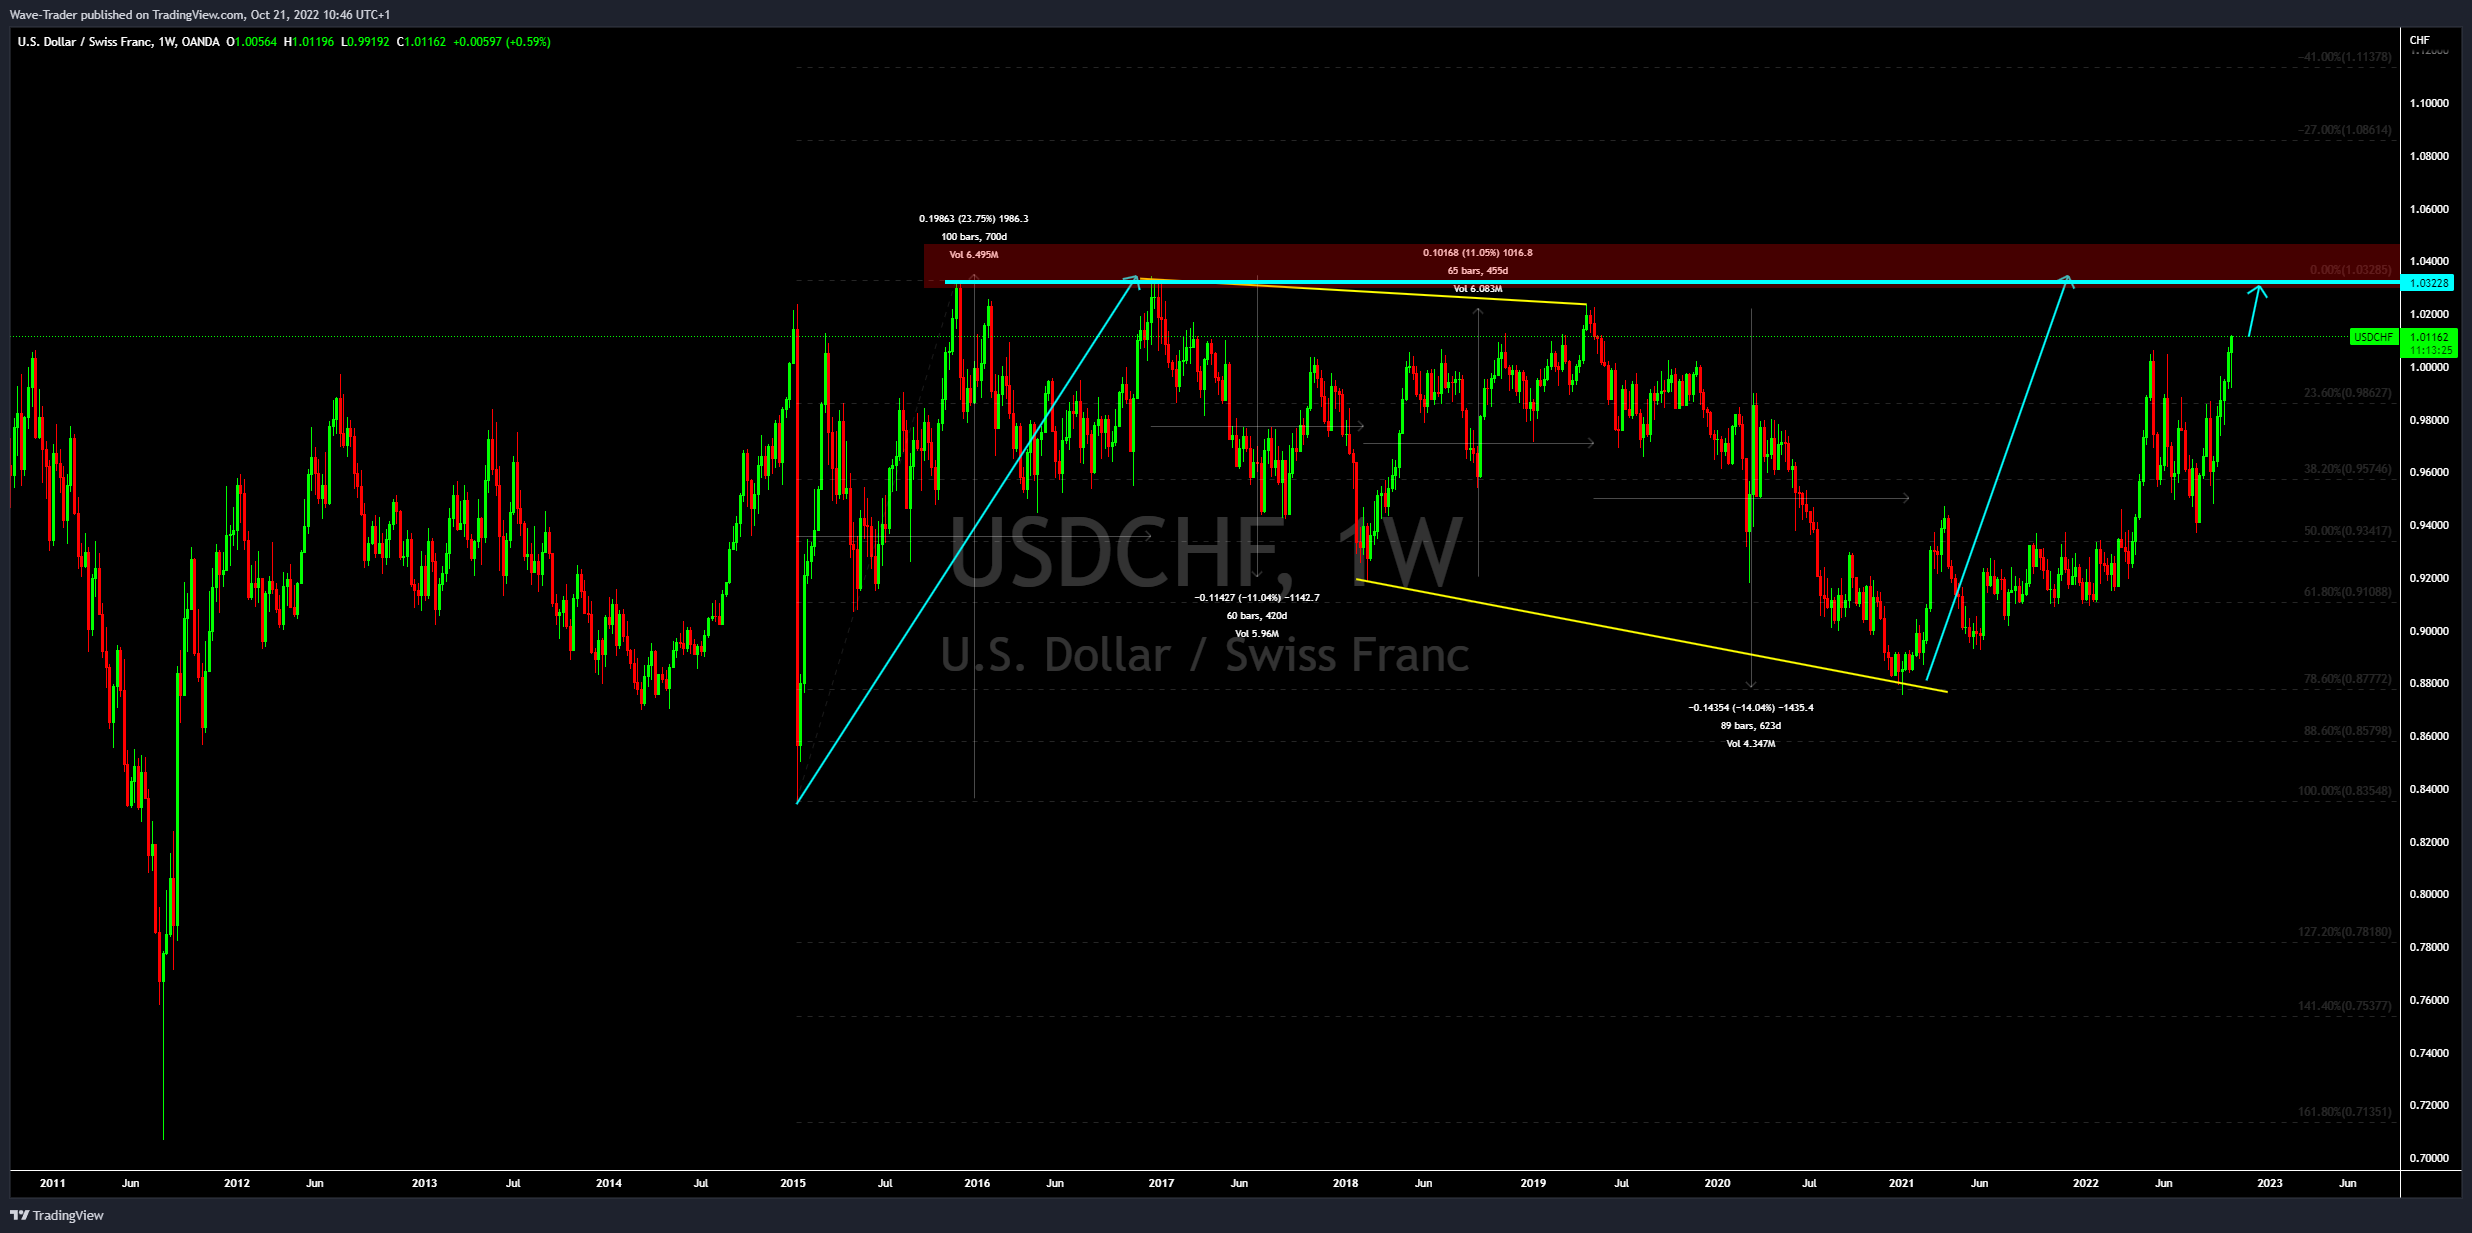Image resolution: width=2472 pixels, height=1233 pixels.
Task: Click the 65 bars, 455d measurement text
Action: click(1477, 271)
